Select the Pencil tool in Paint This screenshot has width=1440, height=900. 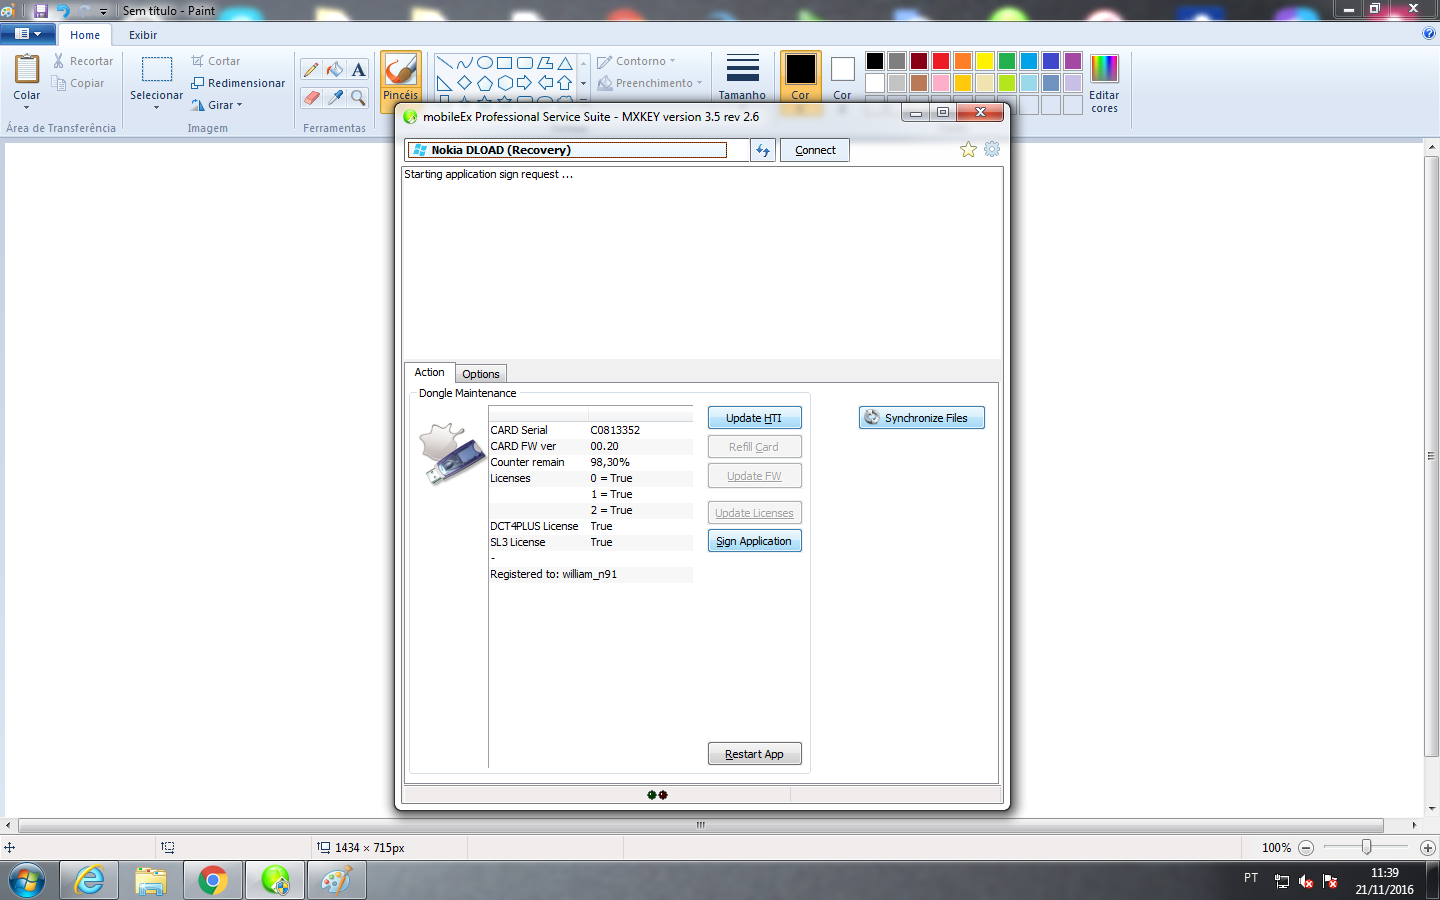(311, 69)
